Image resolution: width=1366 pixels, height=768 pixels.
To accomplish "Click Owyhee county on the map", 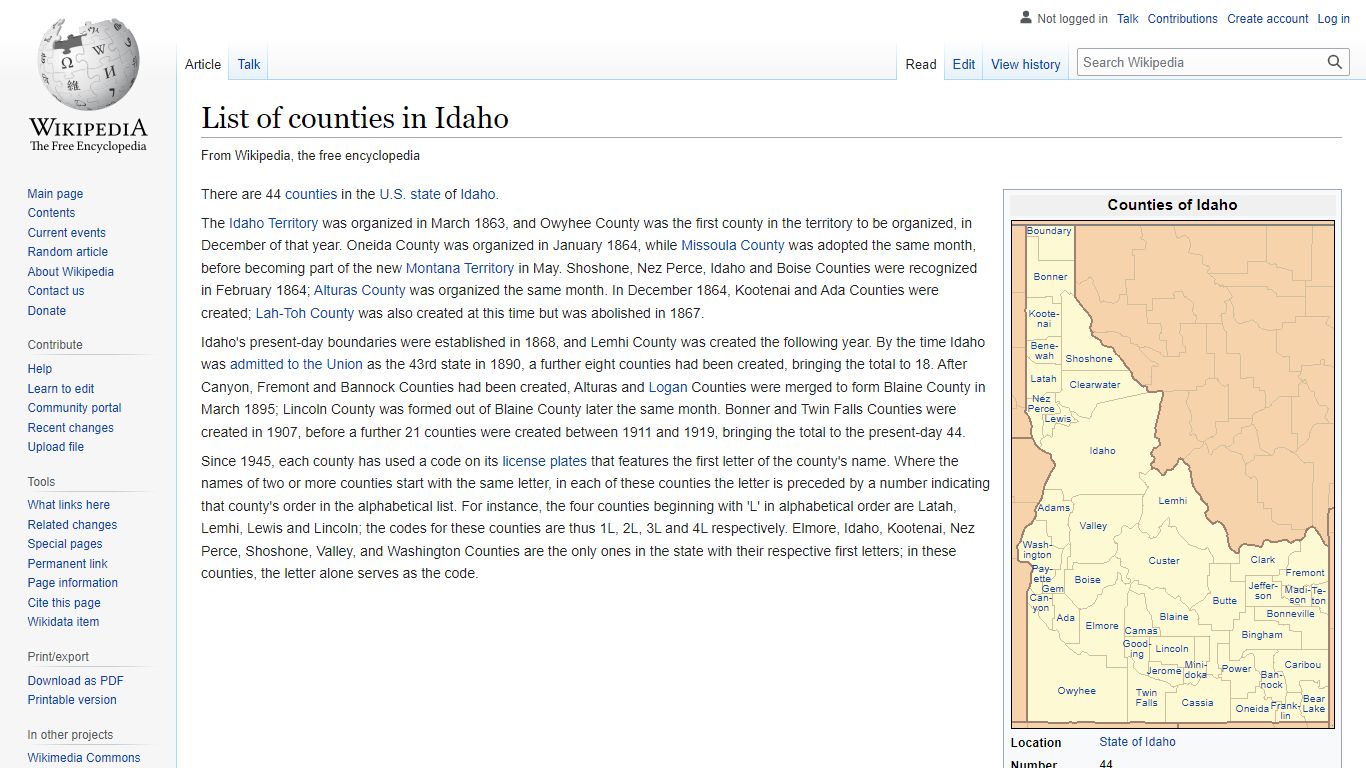I will (x=1077, y=691).
